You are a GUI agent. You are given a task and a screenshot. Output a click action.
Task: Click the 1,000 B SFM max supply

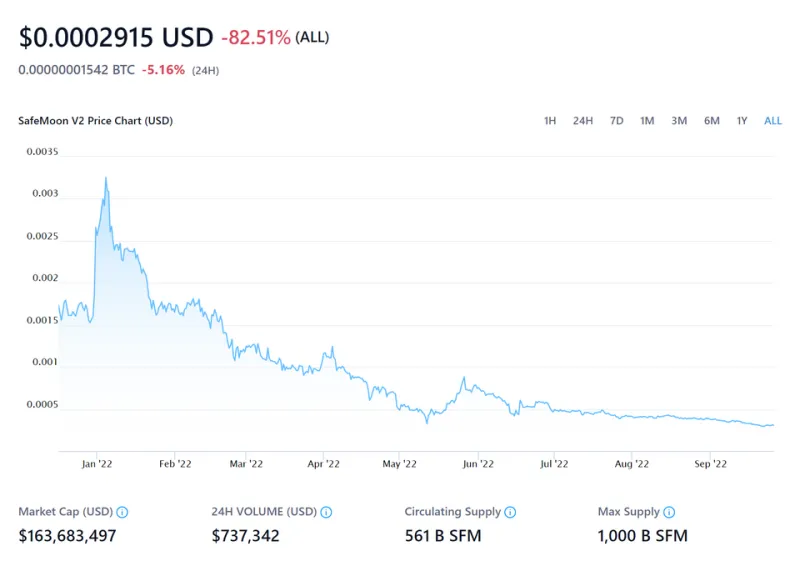(642, 535)
